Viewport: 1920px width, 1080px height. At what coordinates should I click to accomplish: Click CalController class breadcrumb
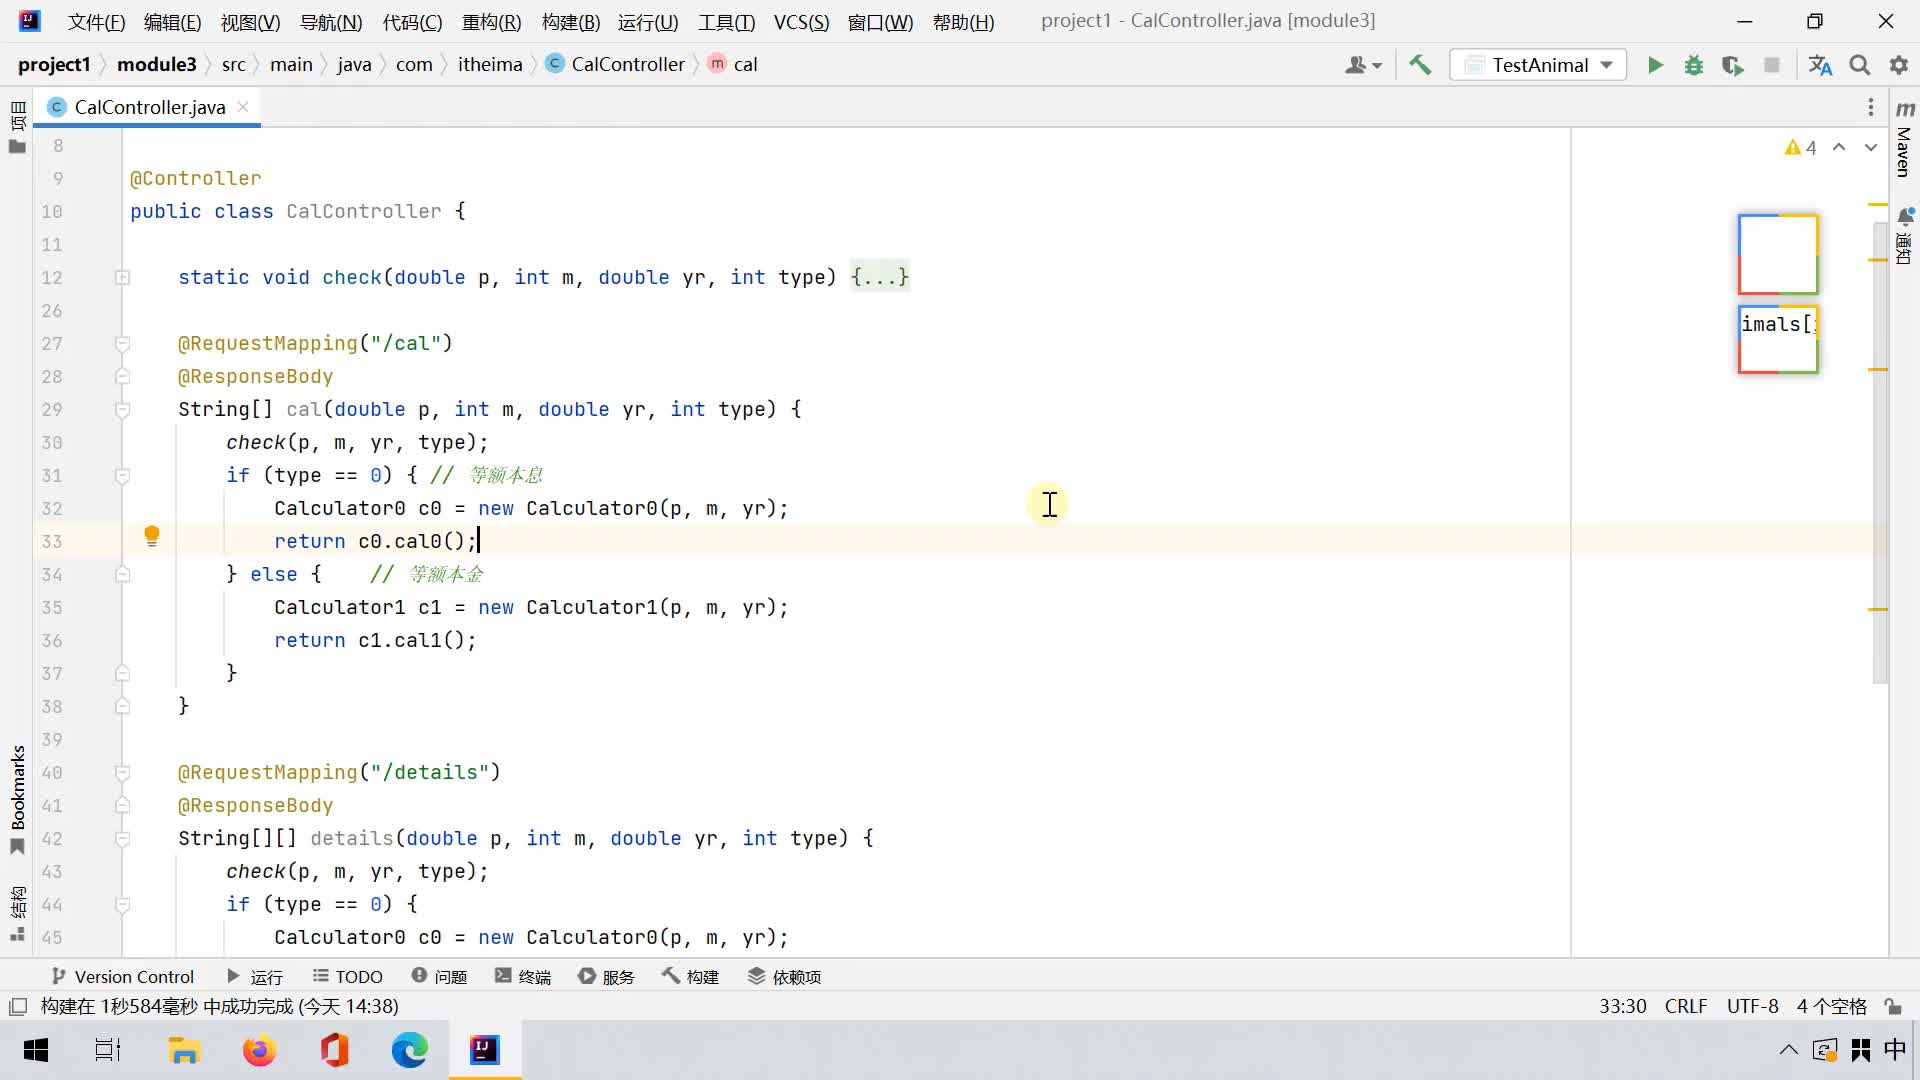coord(616,65)
